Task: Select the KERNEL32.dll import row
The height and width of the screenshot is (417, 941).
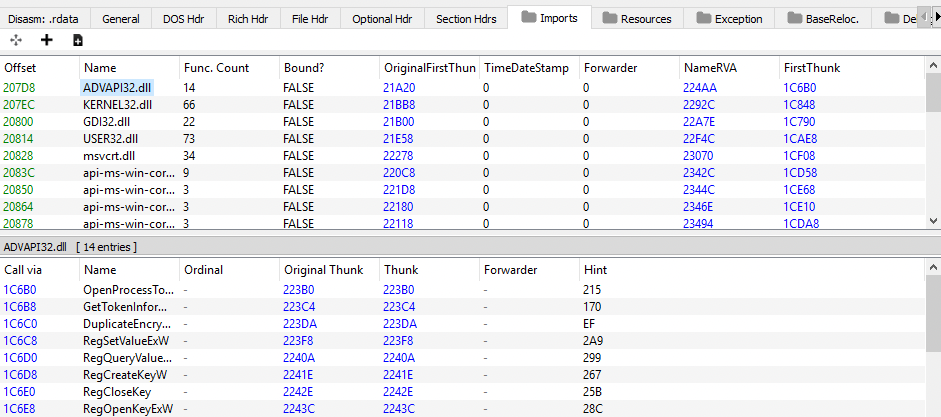Action: point(118,104)
